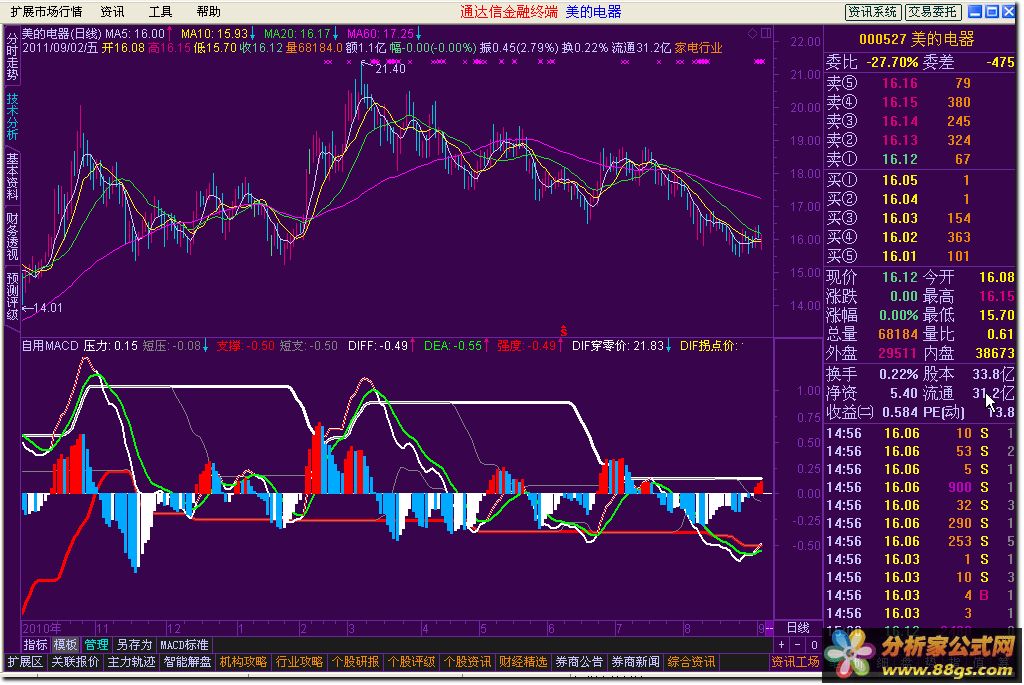Screen dimensions: 1024x685
Task: Open the 工具 menu
Action: click(x=160, y=11)
